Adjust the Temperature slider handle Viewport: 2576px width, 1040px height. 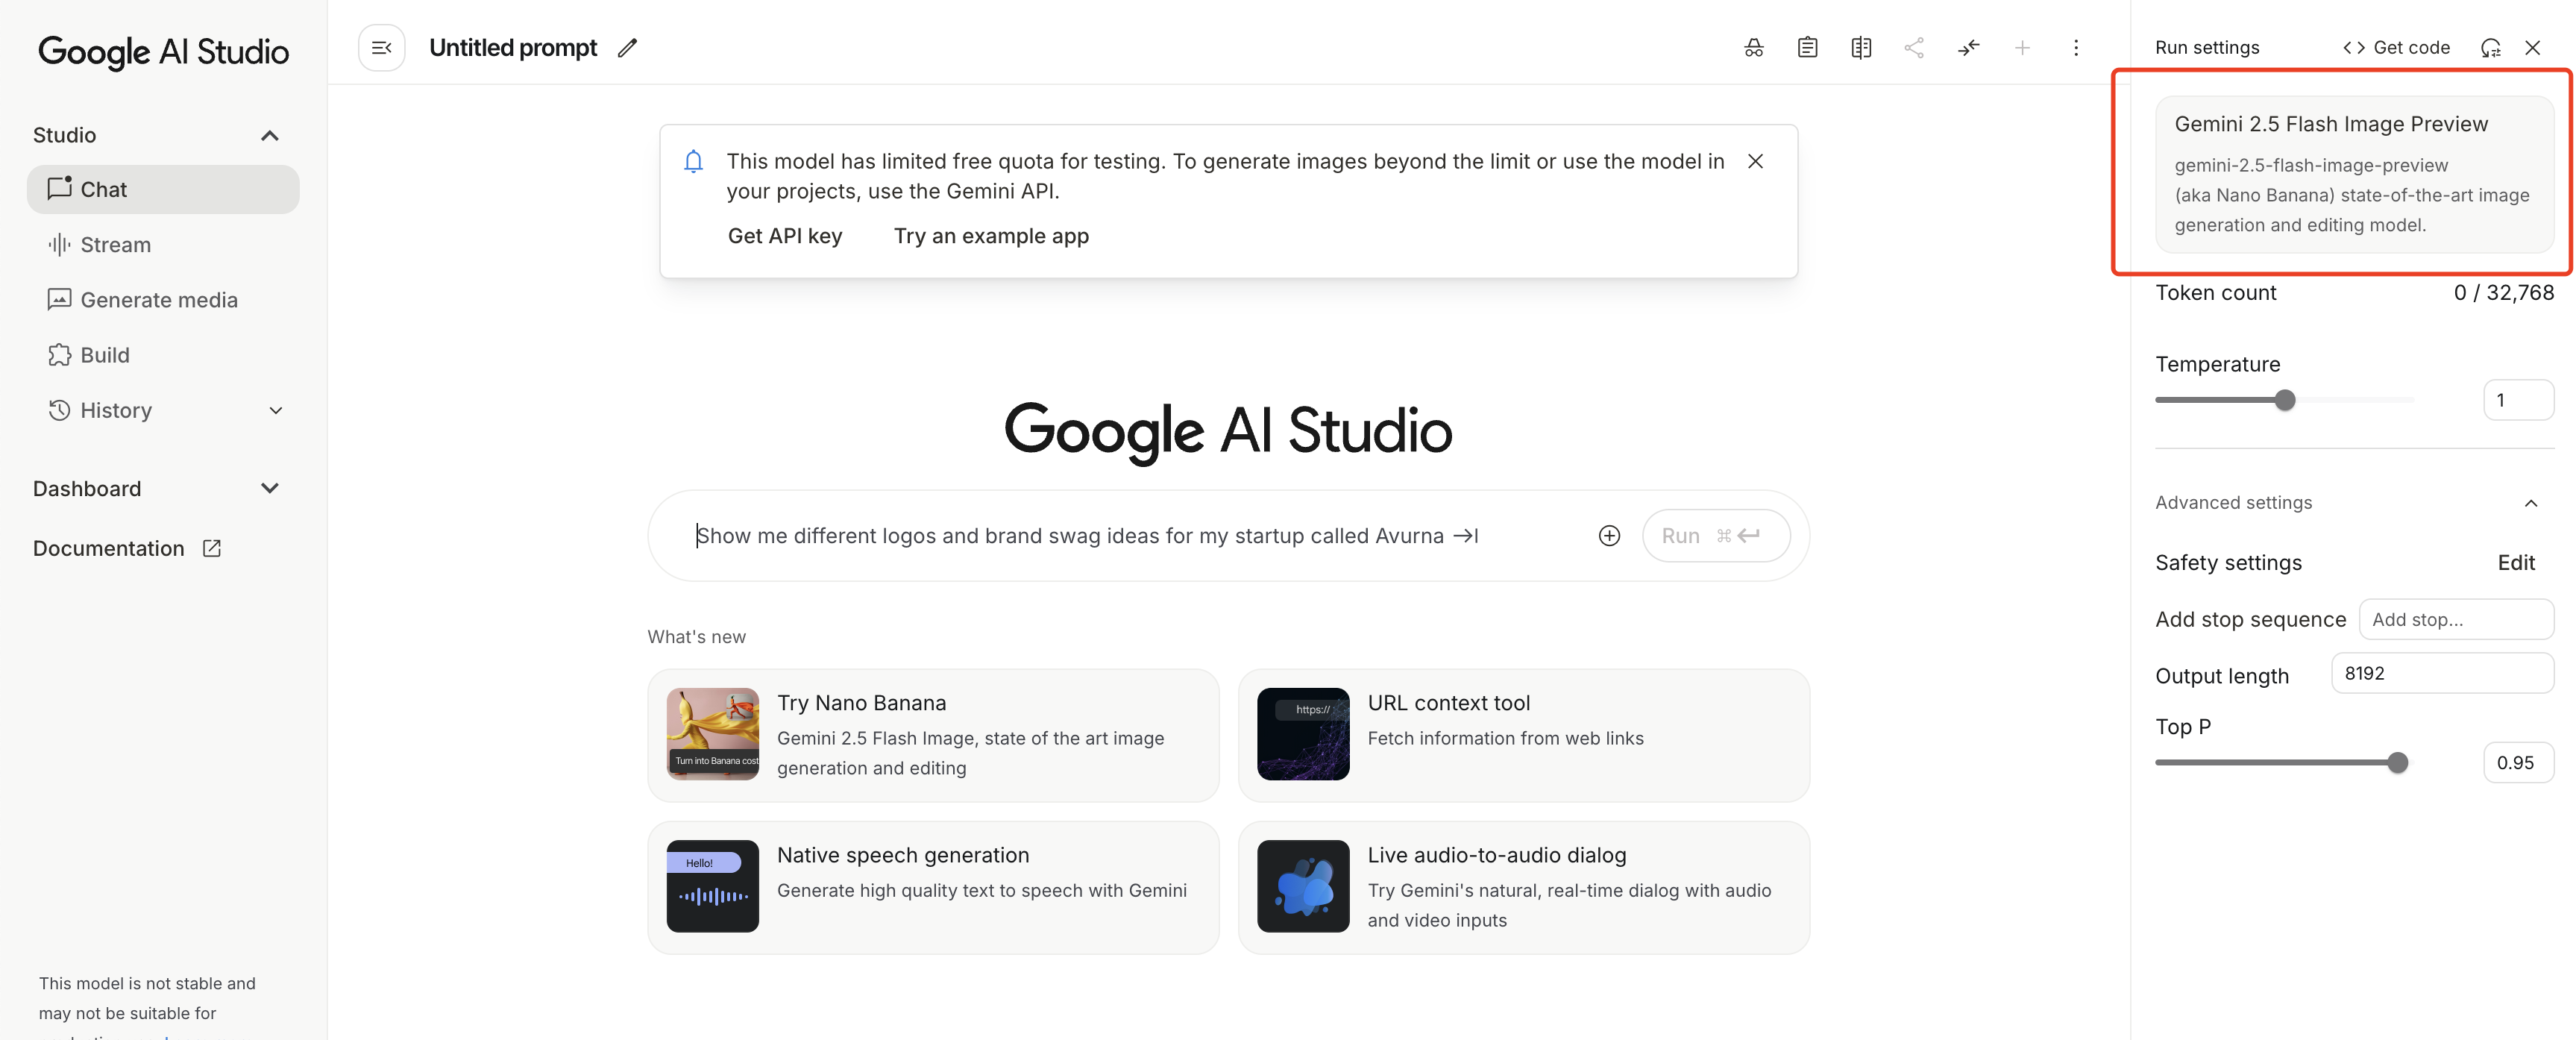[2284, 400]
